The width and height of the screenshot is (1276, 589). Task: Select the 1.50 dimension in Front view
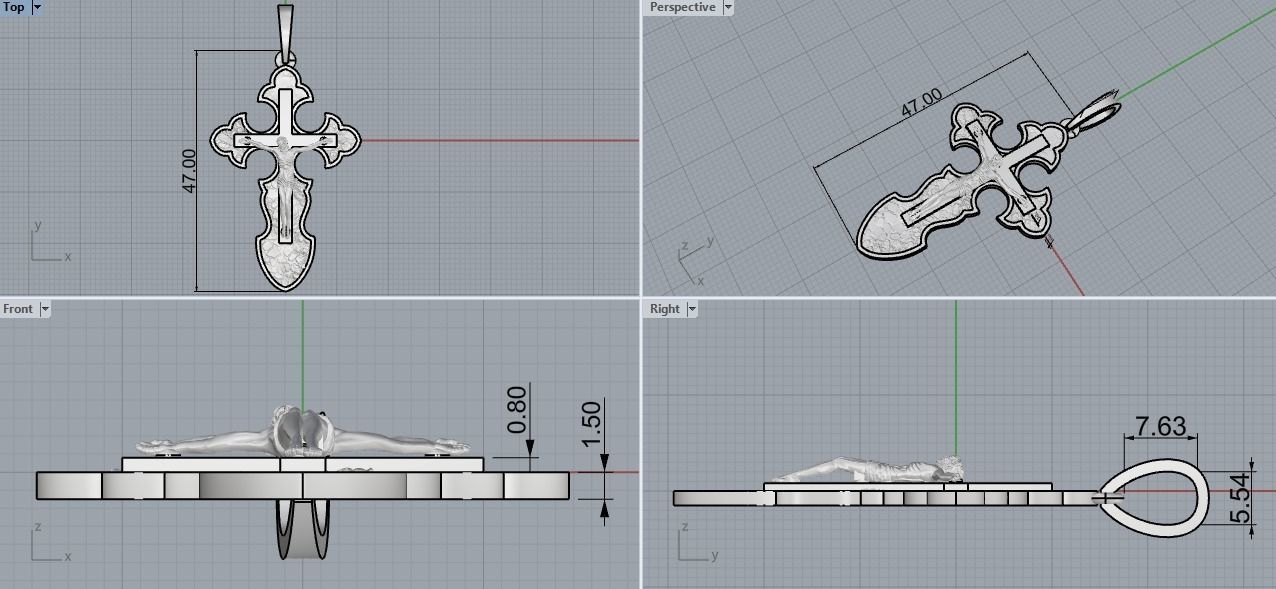coord(591,424)
